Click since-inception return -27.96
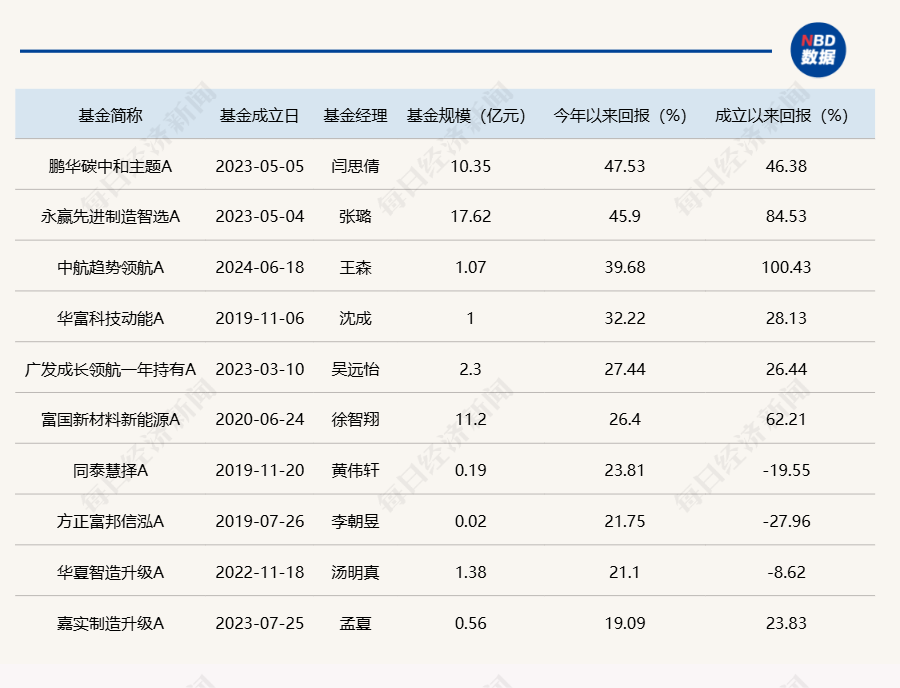 (786, 521)
